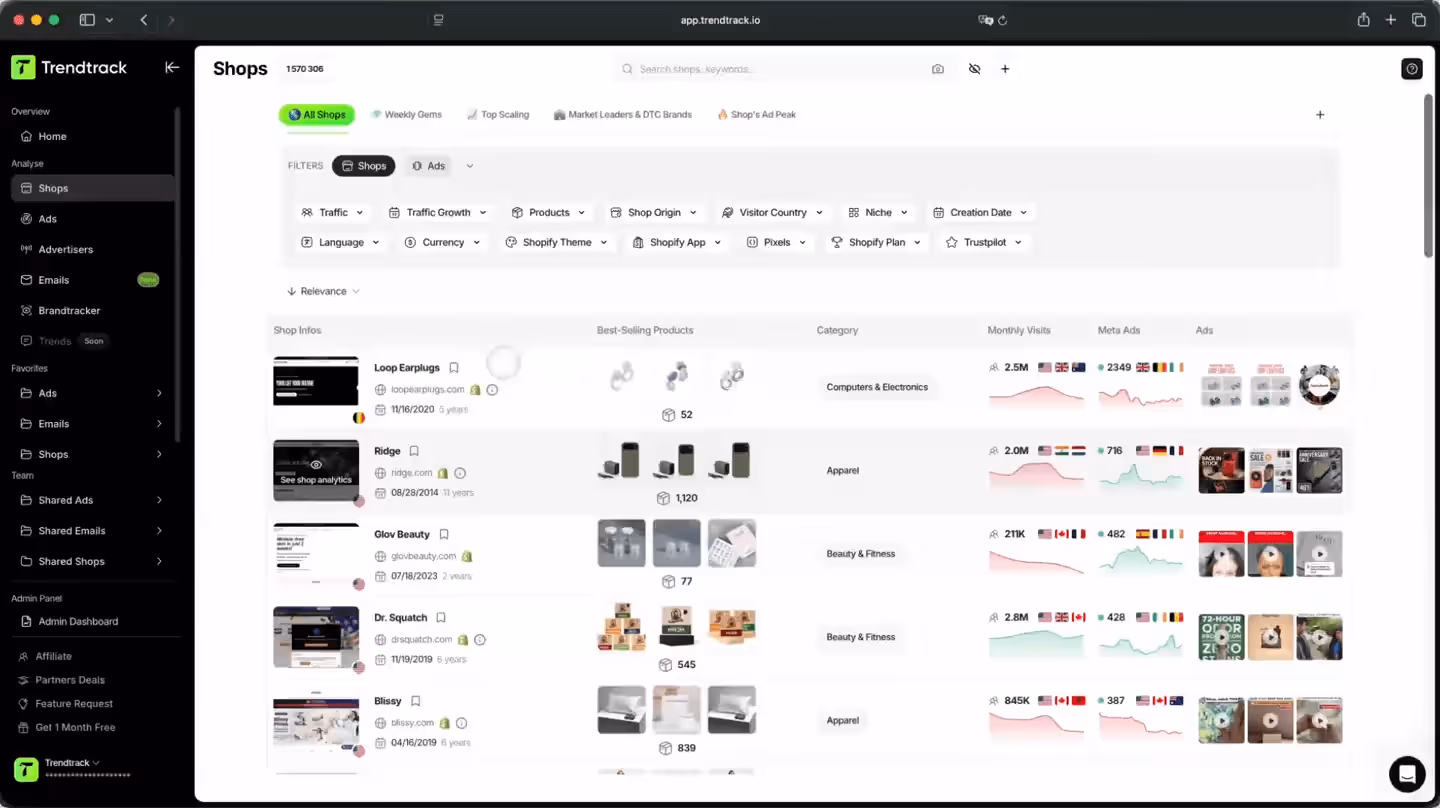Screen dimensions: 1440x808
Task: Switch filters to Ads mode
Action: click(428, 165)
